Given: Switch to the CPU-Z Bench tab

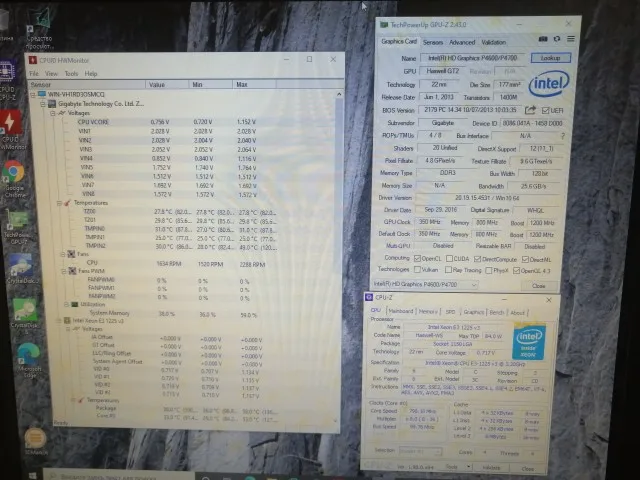Looking at the screenshot, I should tap(497, 313).
